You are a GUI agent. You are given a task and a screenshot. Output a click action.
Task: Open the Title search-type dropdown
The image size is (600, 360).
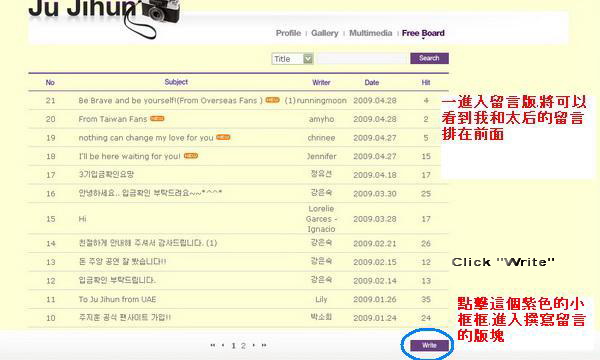292,59
